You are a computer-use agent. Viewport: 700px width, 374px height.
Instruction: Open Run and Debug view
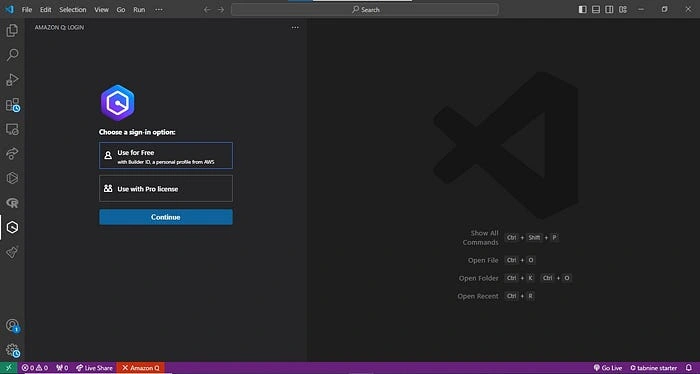coord(12,79)
